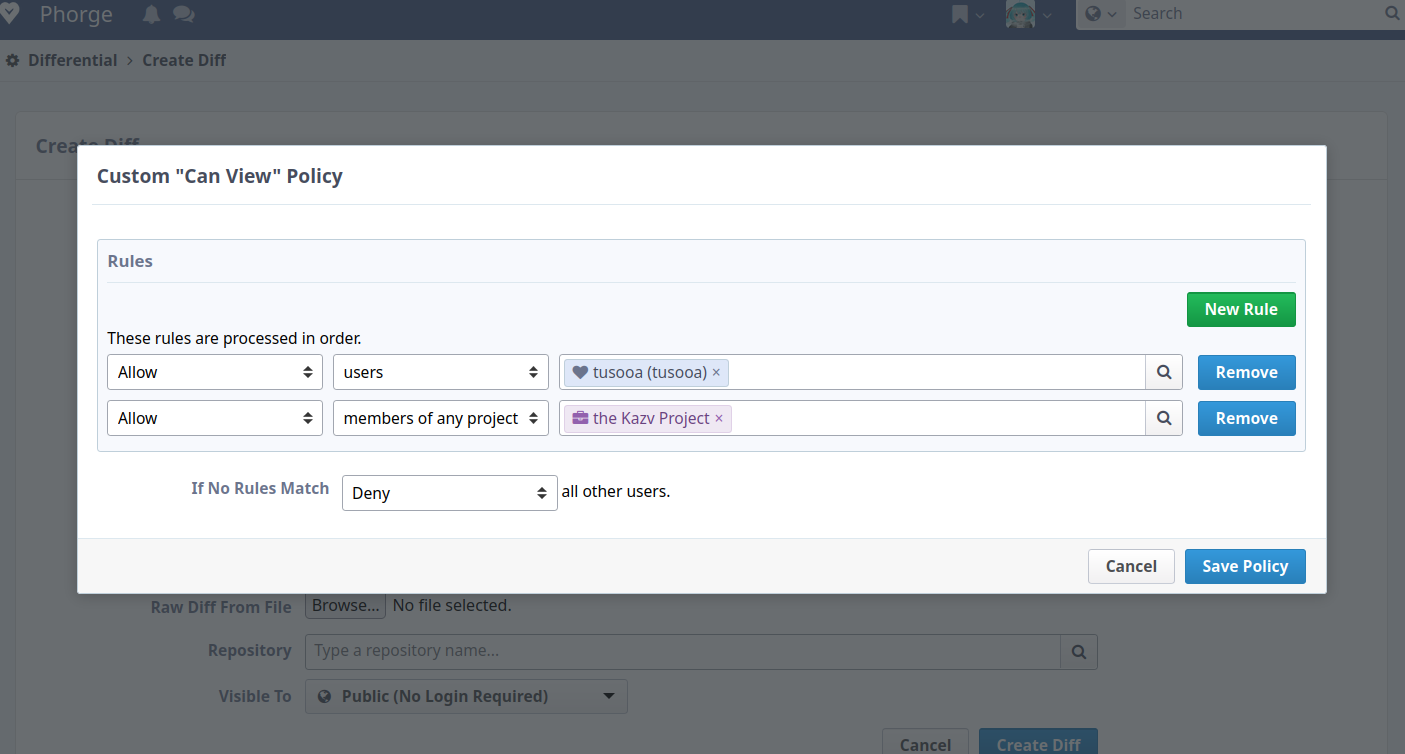
Task: Remove the Kazv Project rule row
Action: tap(1246, 418)
